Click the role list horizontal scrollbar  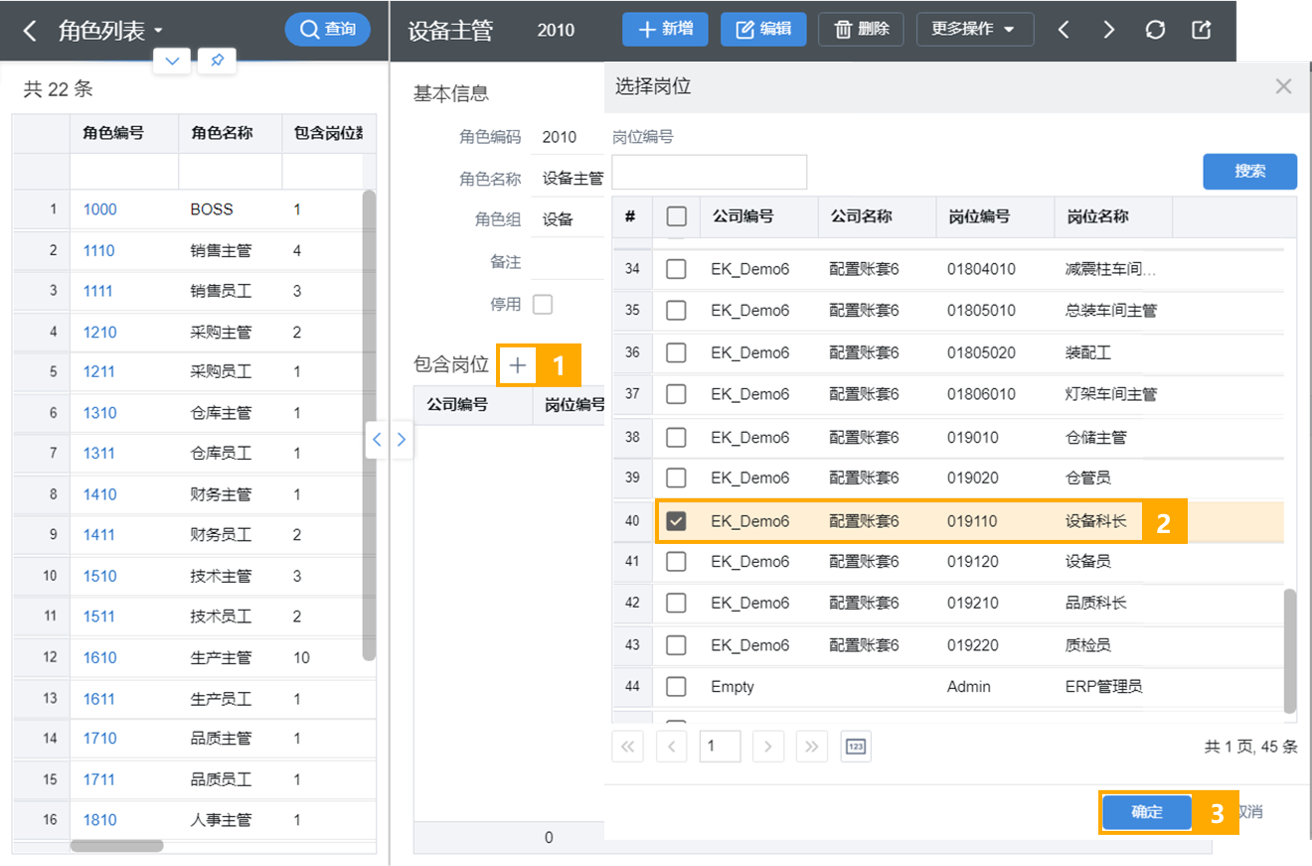(117, 846)
